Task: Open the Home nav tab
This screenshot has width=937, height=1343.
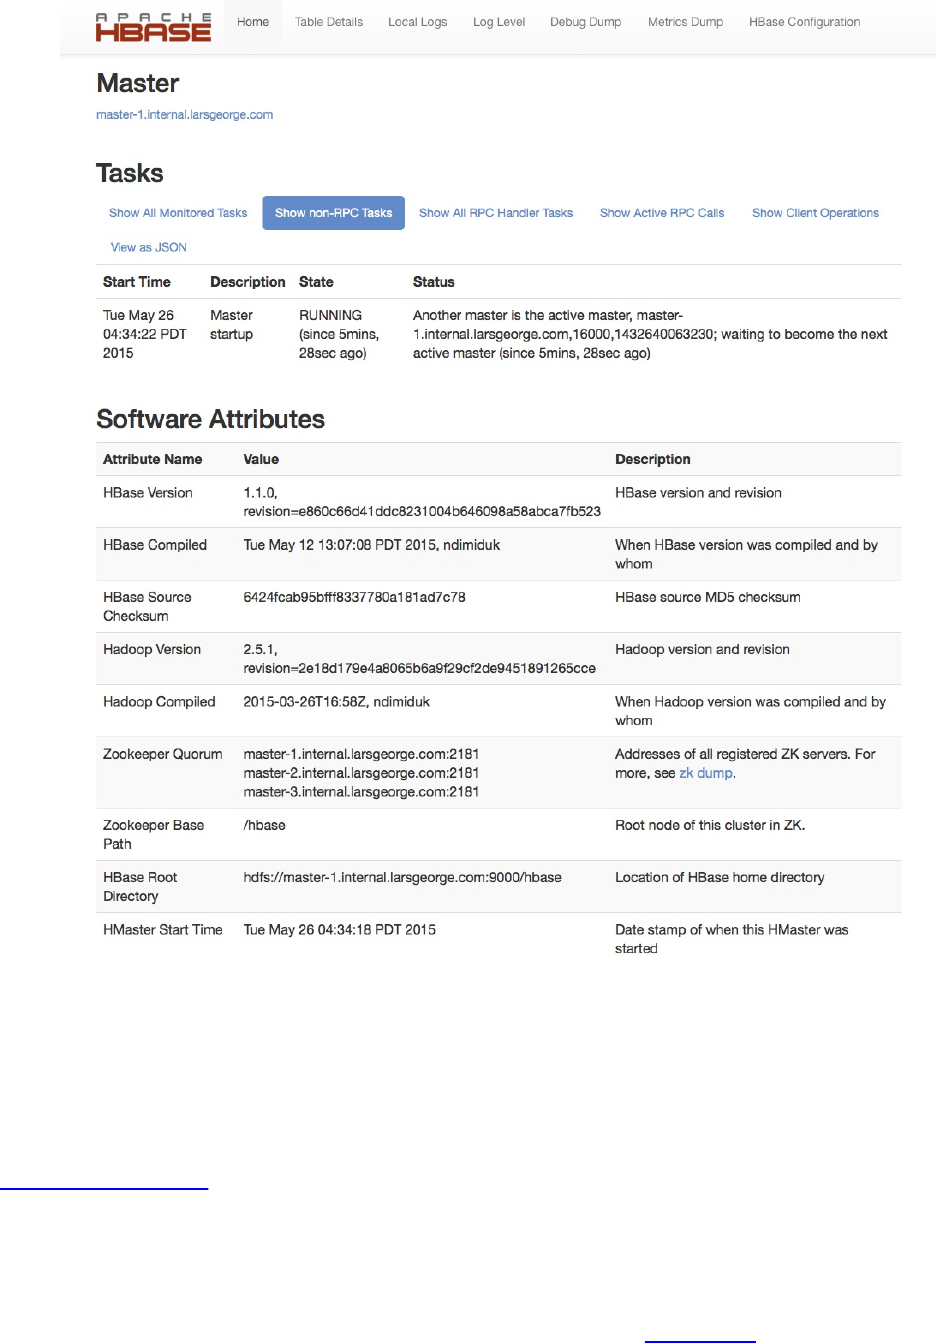Action: [x=253, y=22]
